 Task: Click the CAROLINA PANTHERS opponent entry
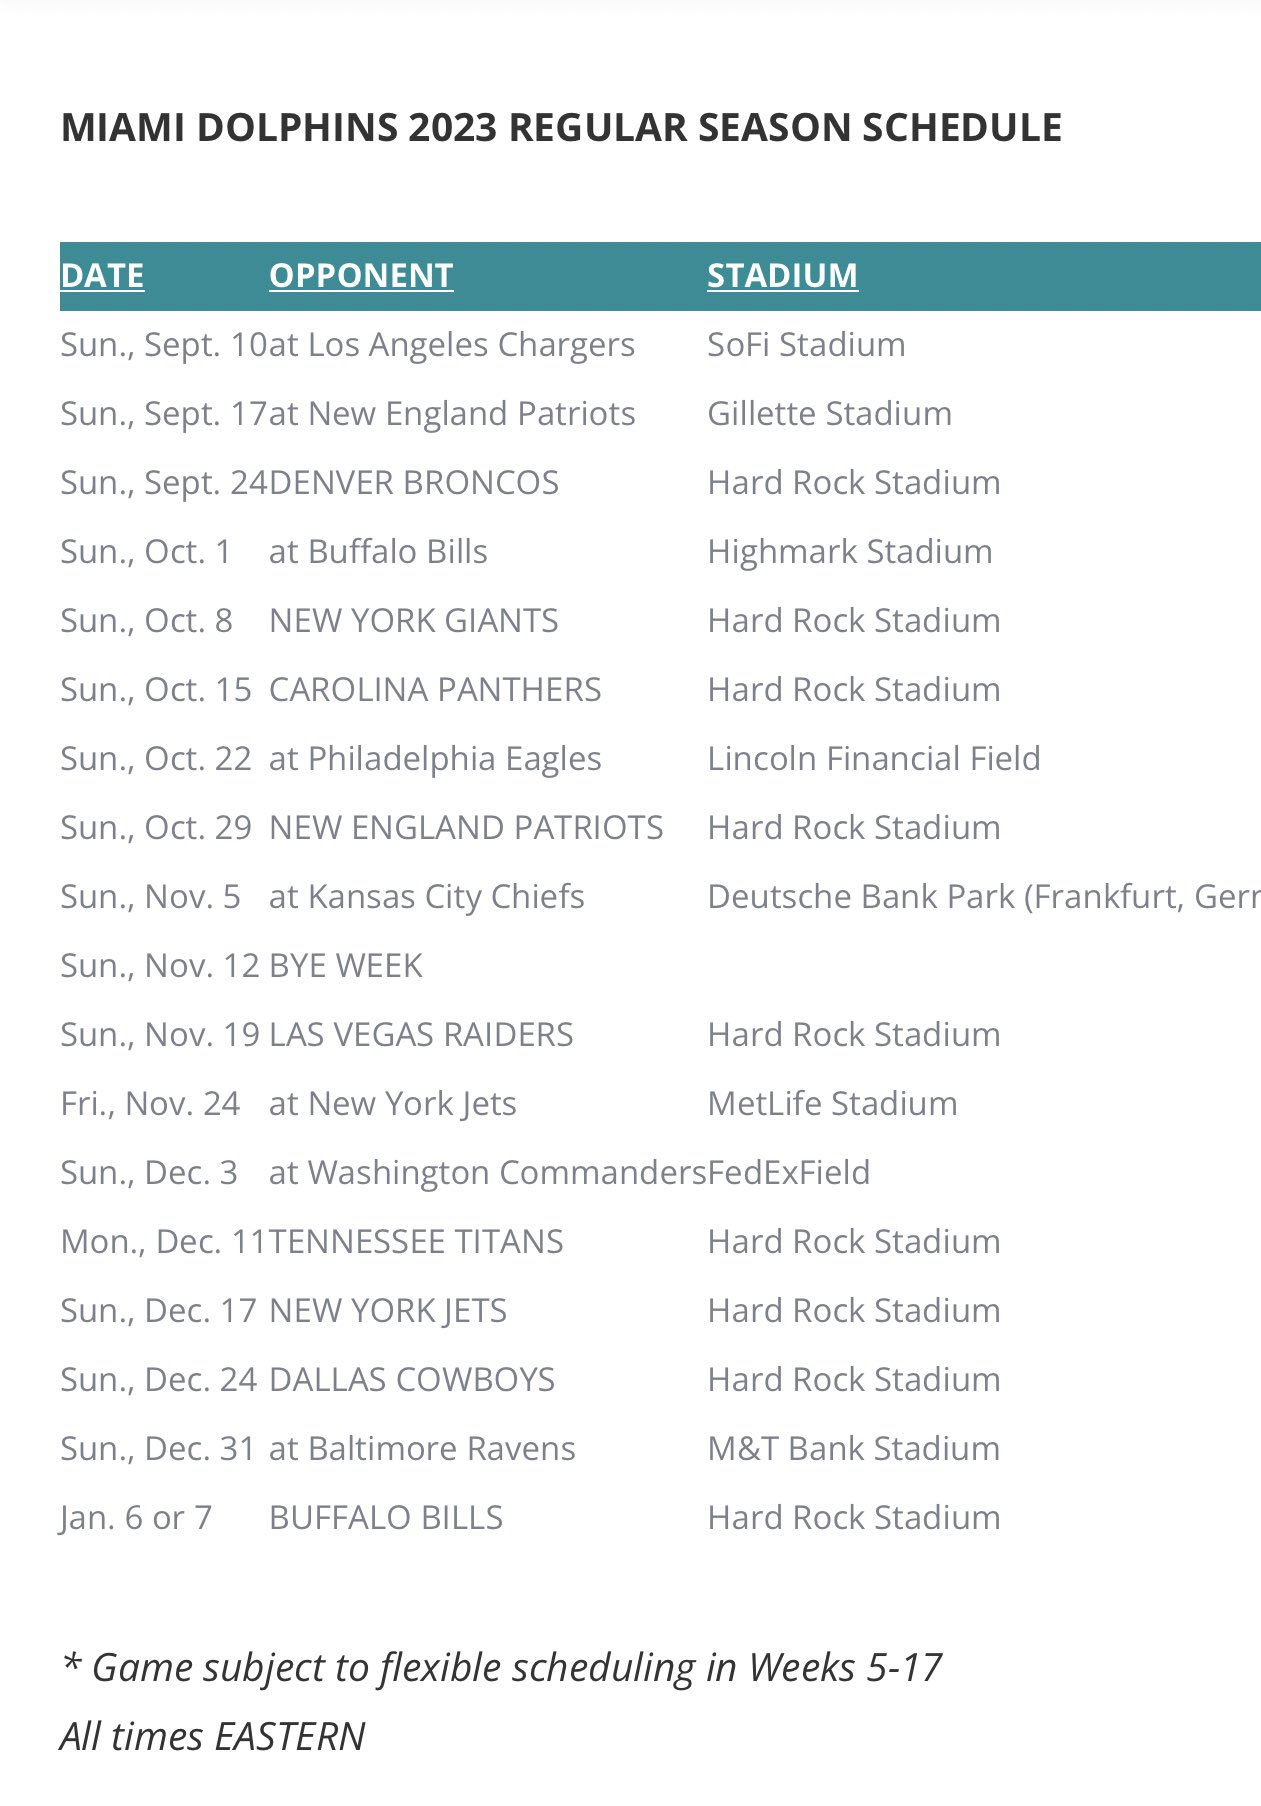[435, 690]
